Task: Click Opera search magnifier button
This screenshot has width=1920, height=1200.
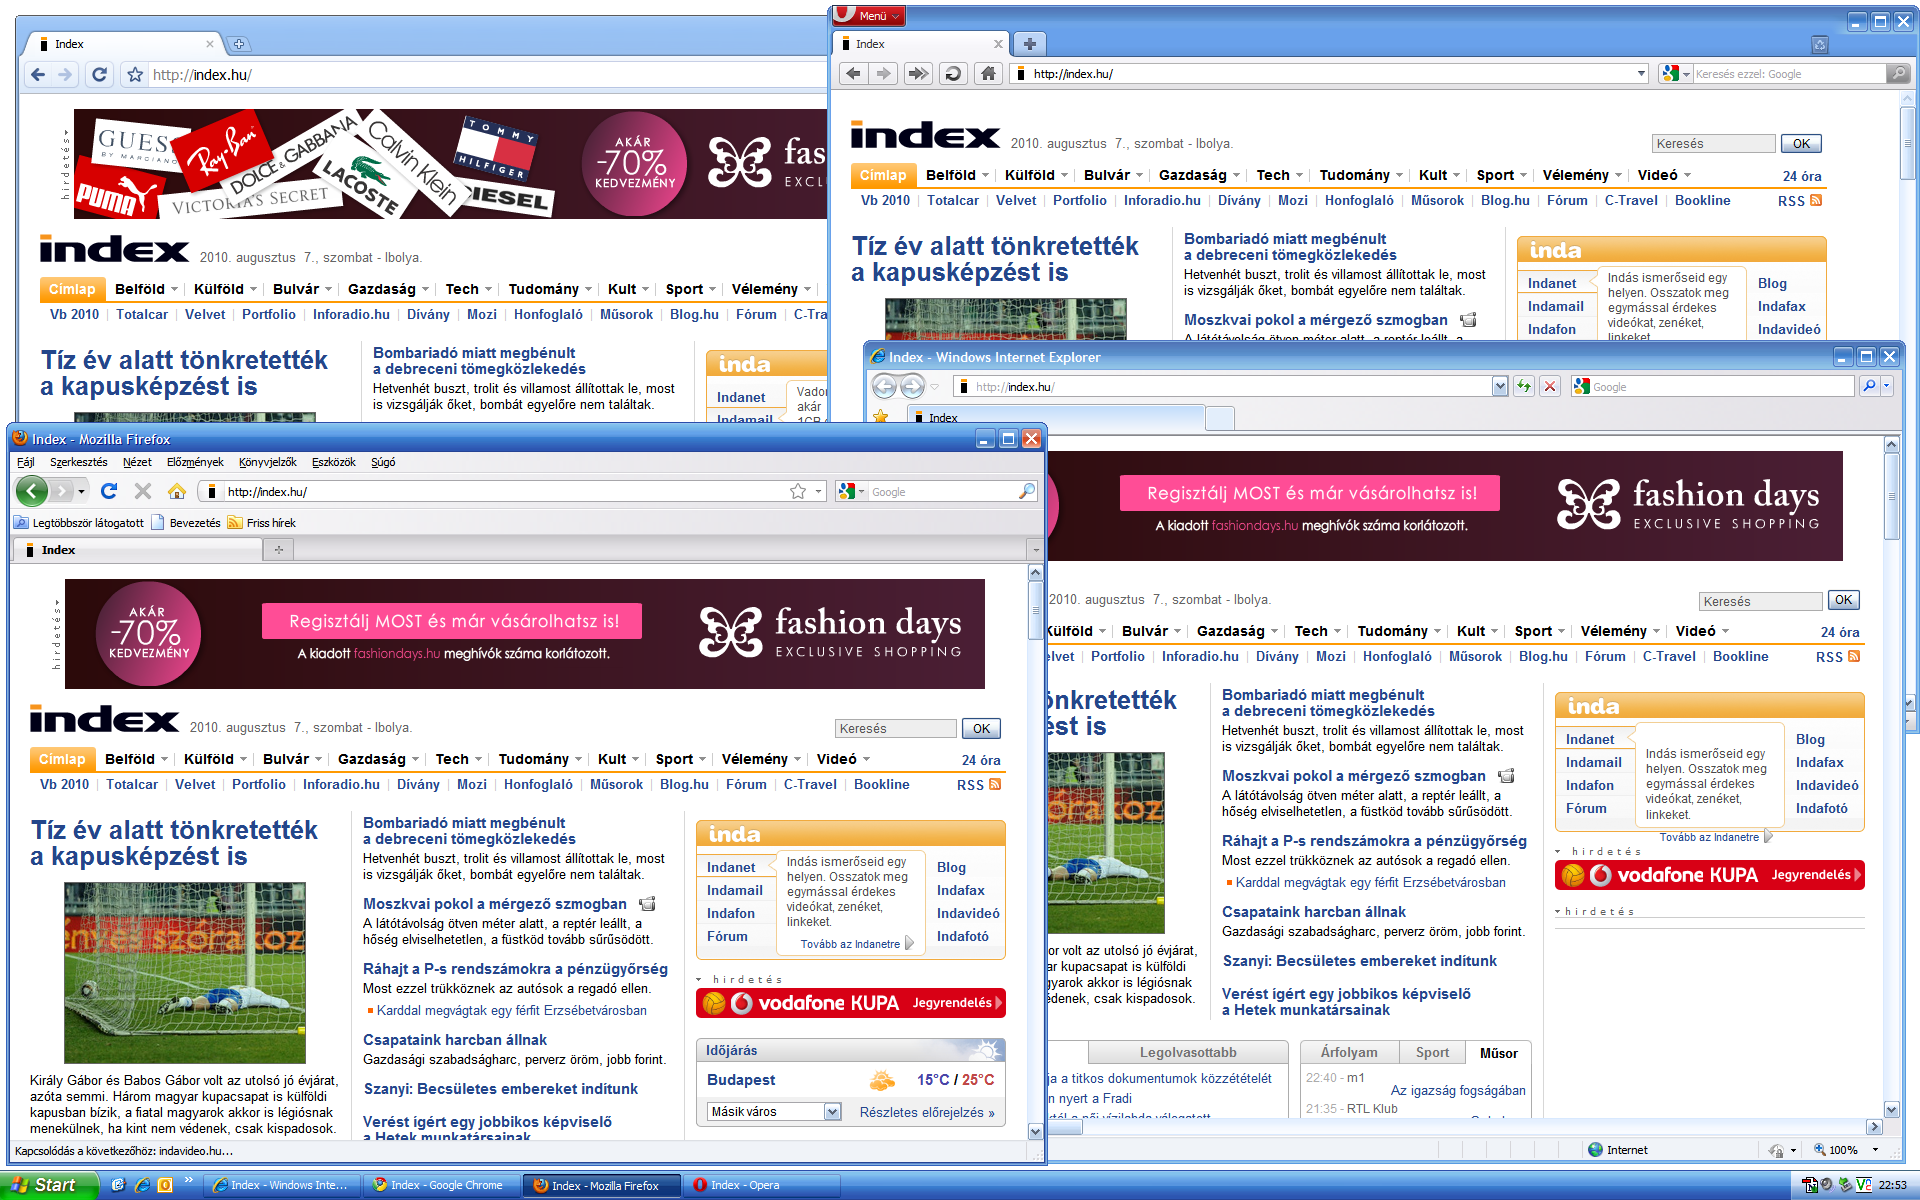Action: coord(1897,73)
